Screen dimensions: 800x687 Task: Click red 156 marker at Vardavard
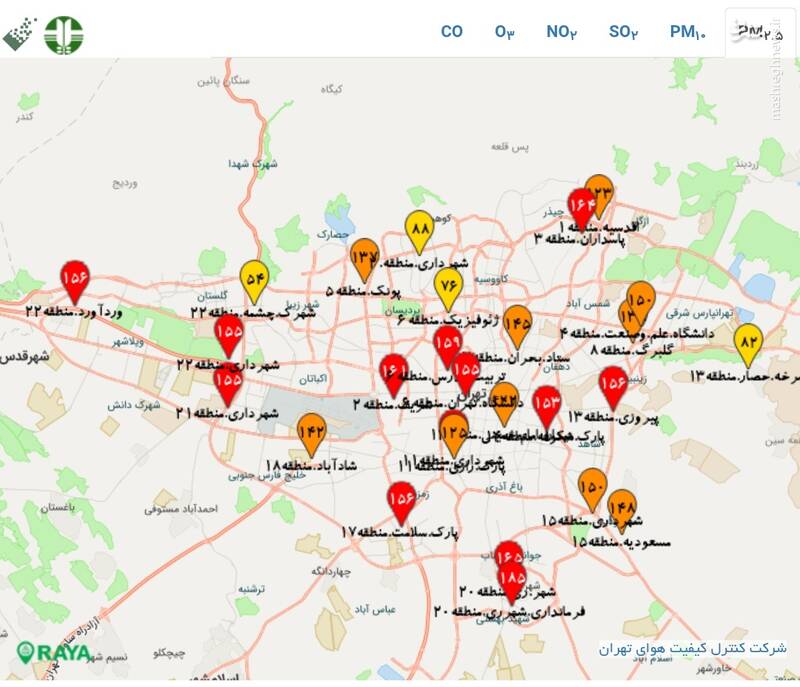click(75, 279)
